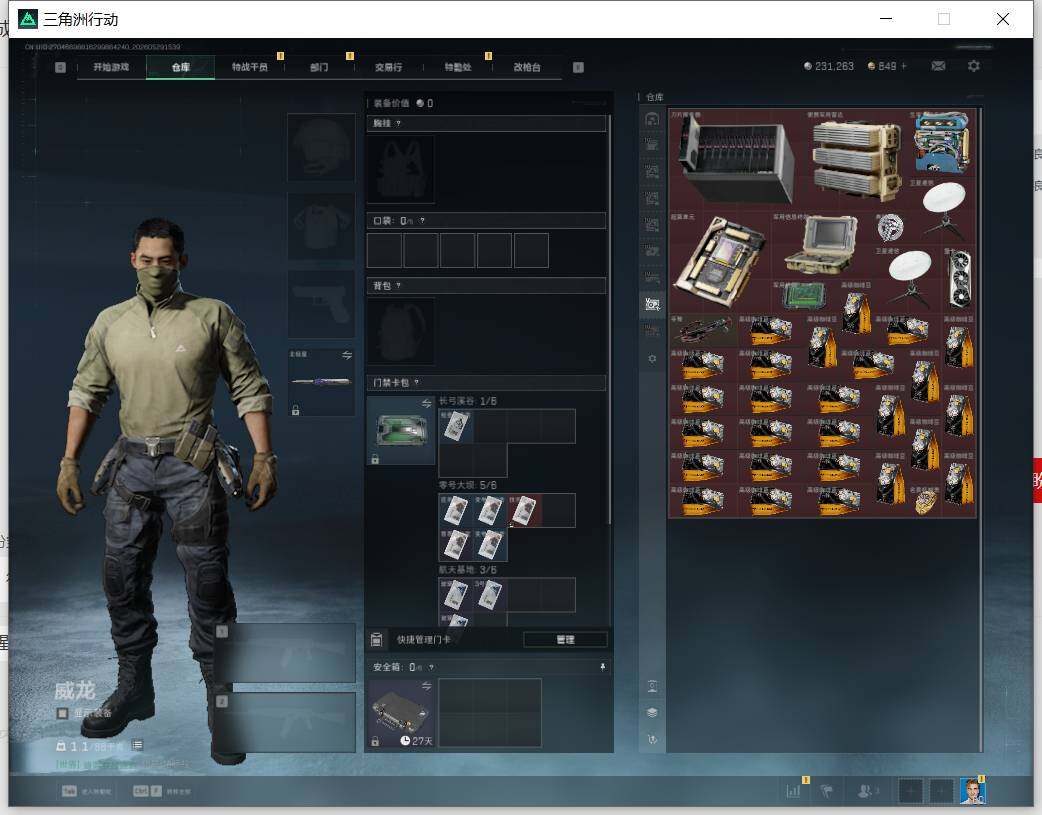Click the sort warehouse icon below grid
The height and width of the screenshot is (815, 1042).
point(652,686)
